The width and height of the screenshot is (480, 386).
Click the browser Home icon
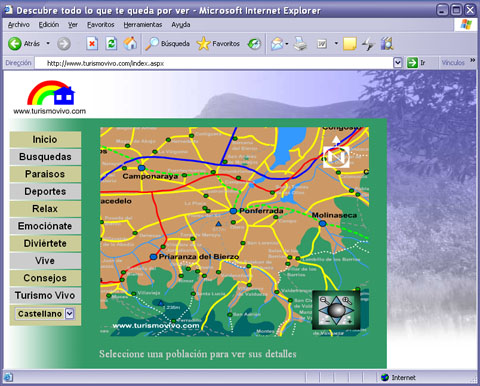click(130, 43)
